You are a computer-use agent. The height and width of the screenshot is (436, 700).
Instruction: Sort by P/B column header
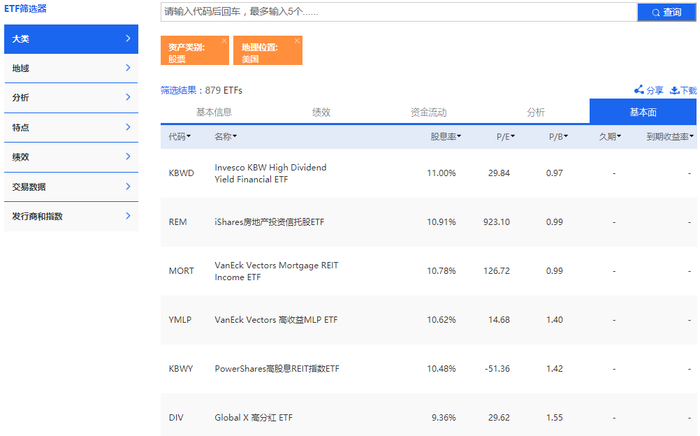[x=558, y=137]
